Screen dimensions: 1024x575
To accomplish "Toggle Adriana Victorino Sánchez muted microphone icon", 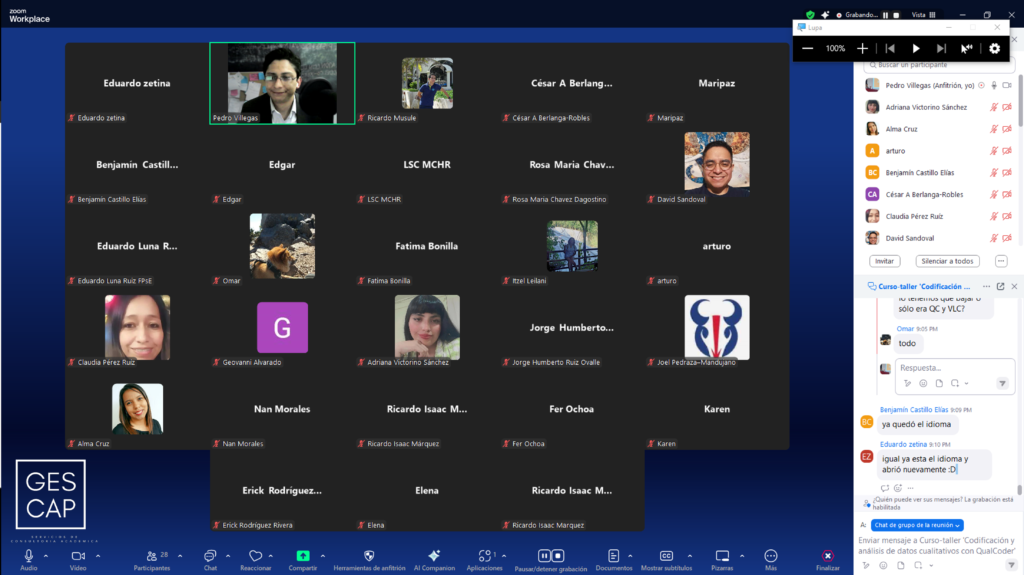I will [x=993, y=107].
